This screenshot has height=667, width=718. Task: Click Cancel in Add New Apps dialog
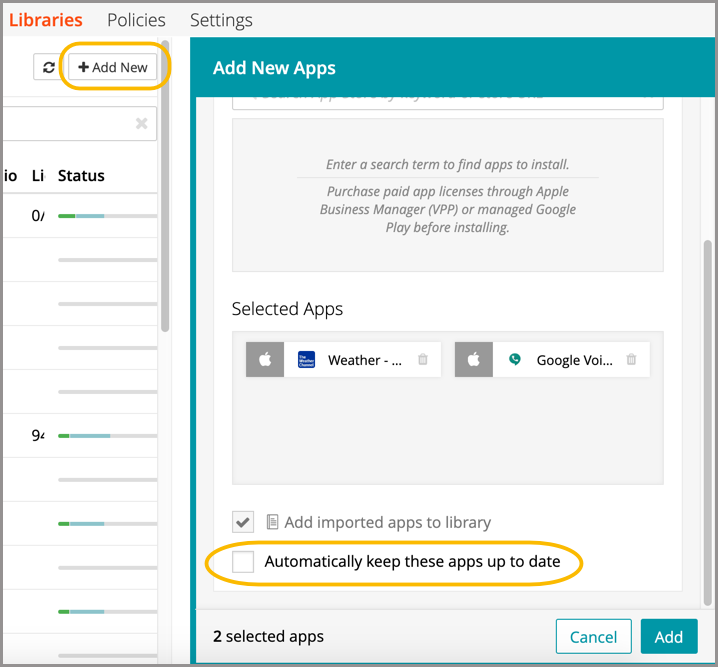593,637
